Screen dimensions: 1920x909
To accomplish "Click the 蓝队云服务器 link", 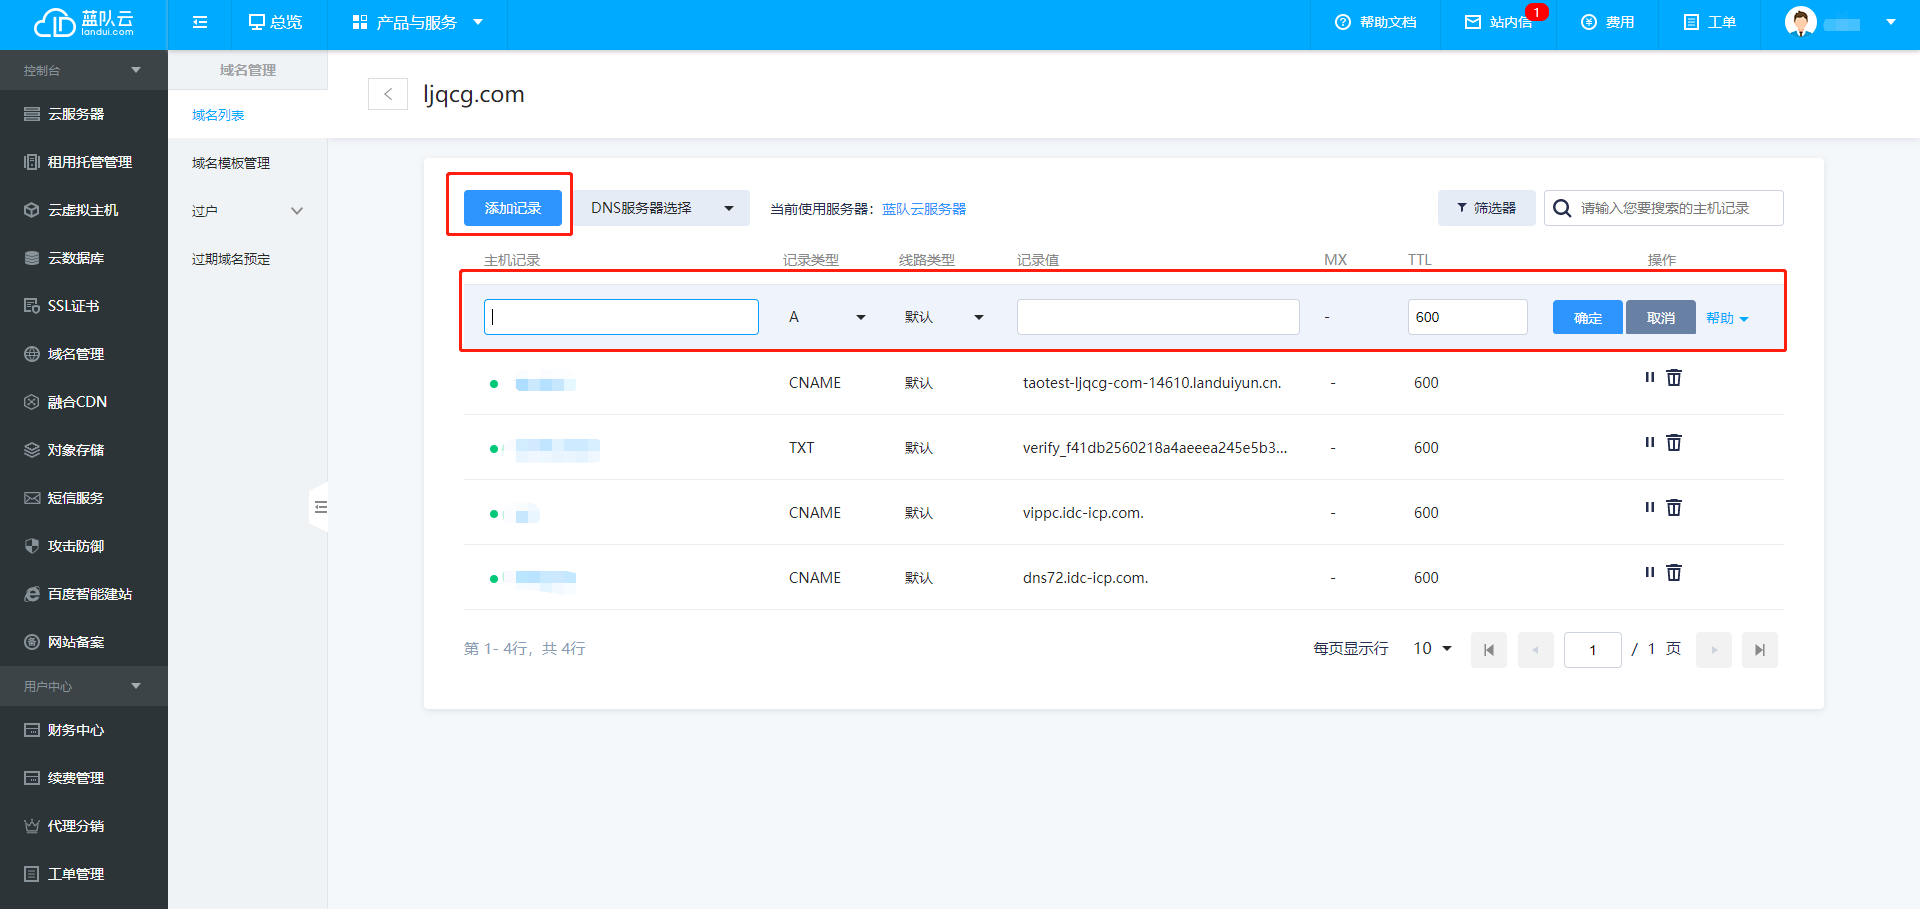I will click(x=924, y=209).
